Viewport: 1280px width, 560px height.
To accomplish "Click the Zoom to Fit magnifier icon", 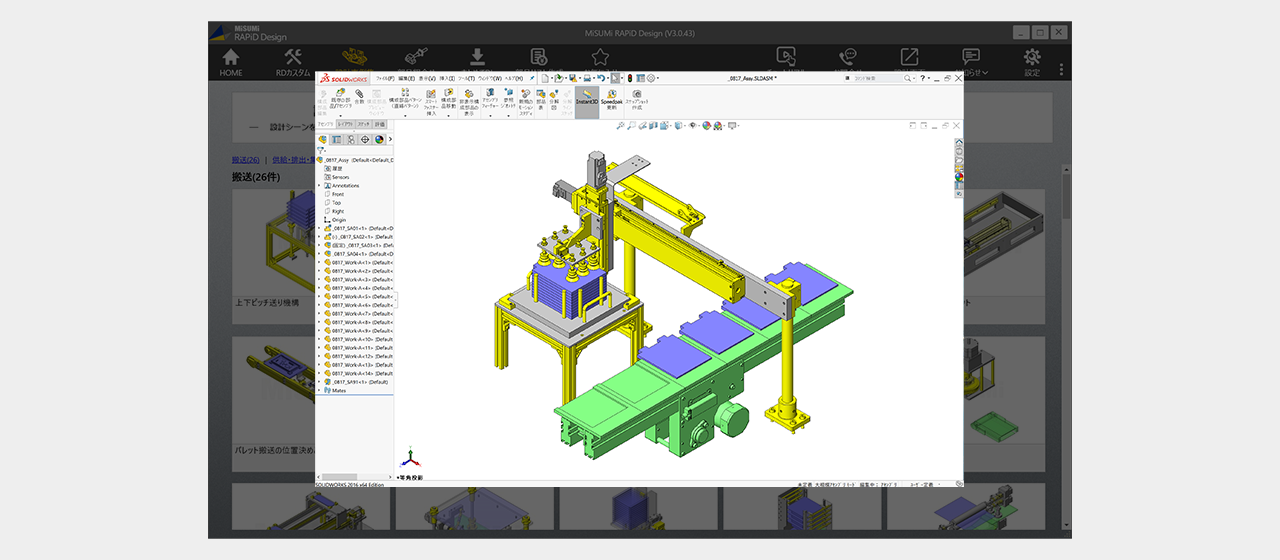I will [x=620, y=126].
